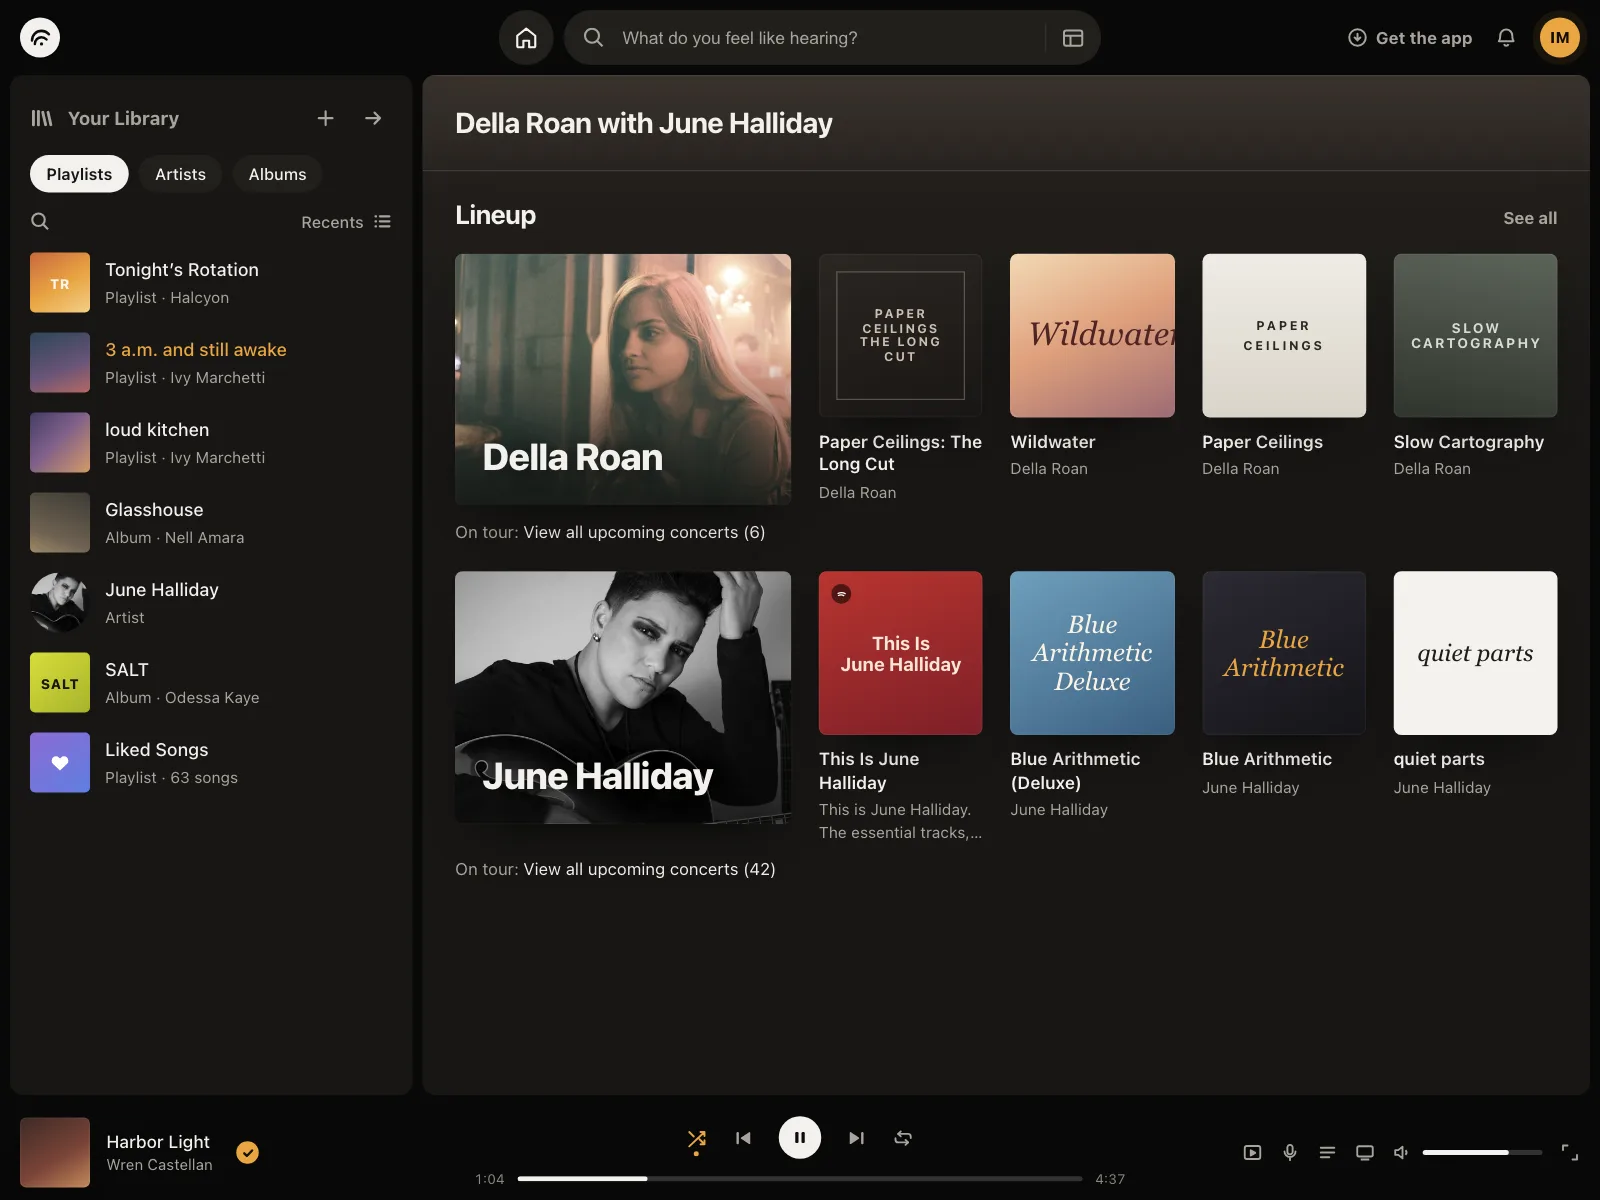Pause the current song

point(800,1137)
